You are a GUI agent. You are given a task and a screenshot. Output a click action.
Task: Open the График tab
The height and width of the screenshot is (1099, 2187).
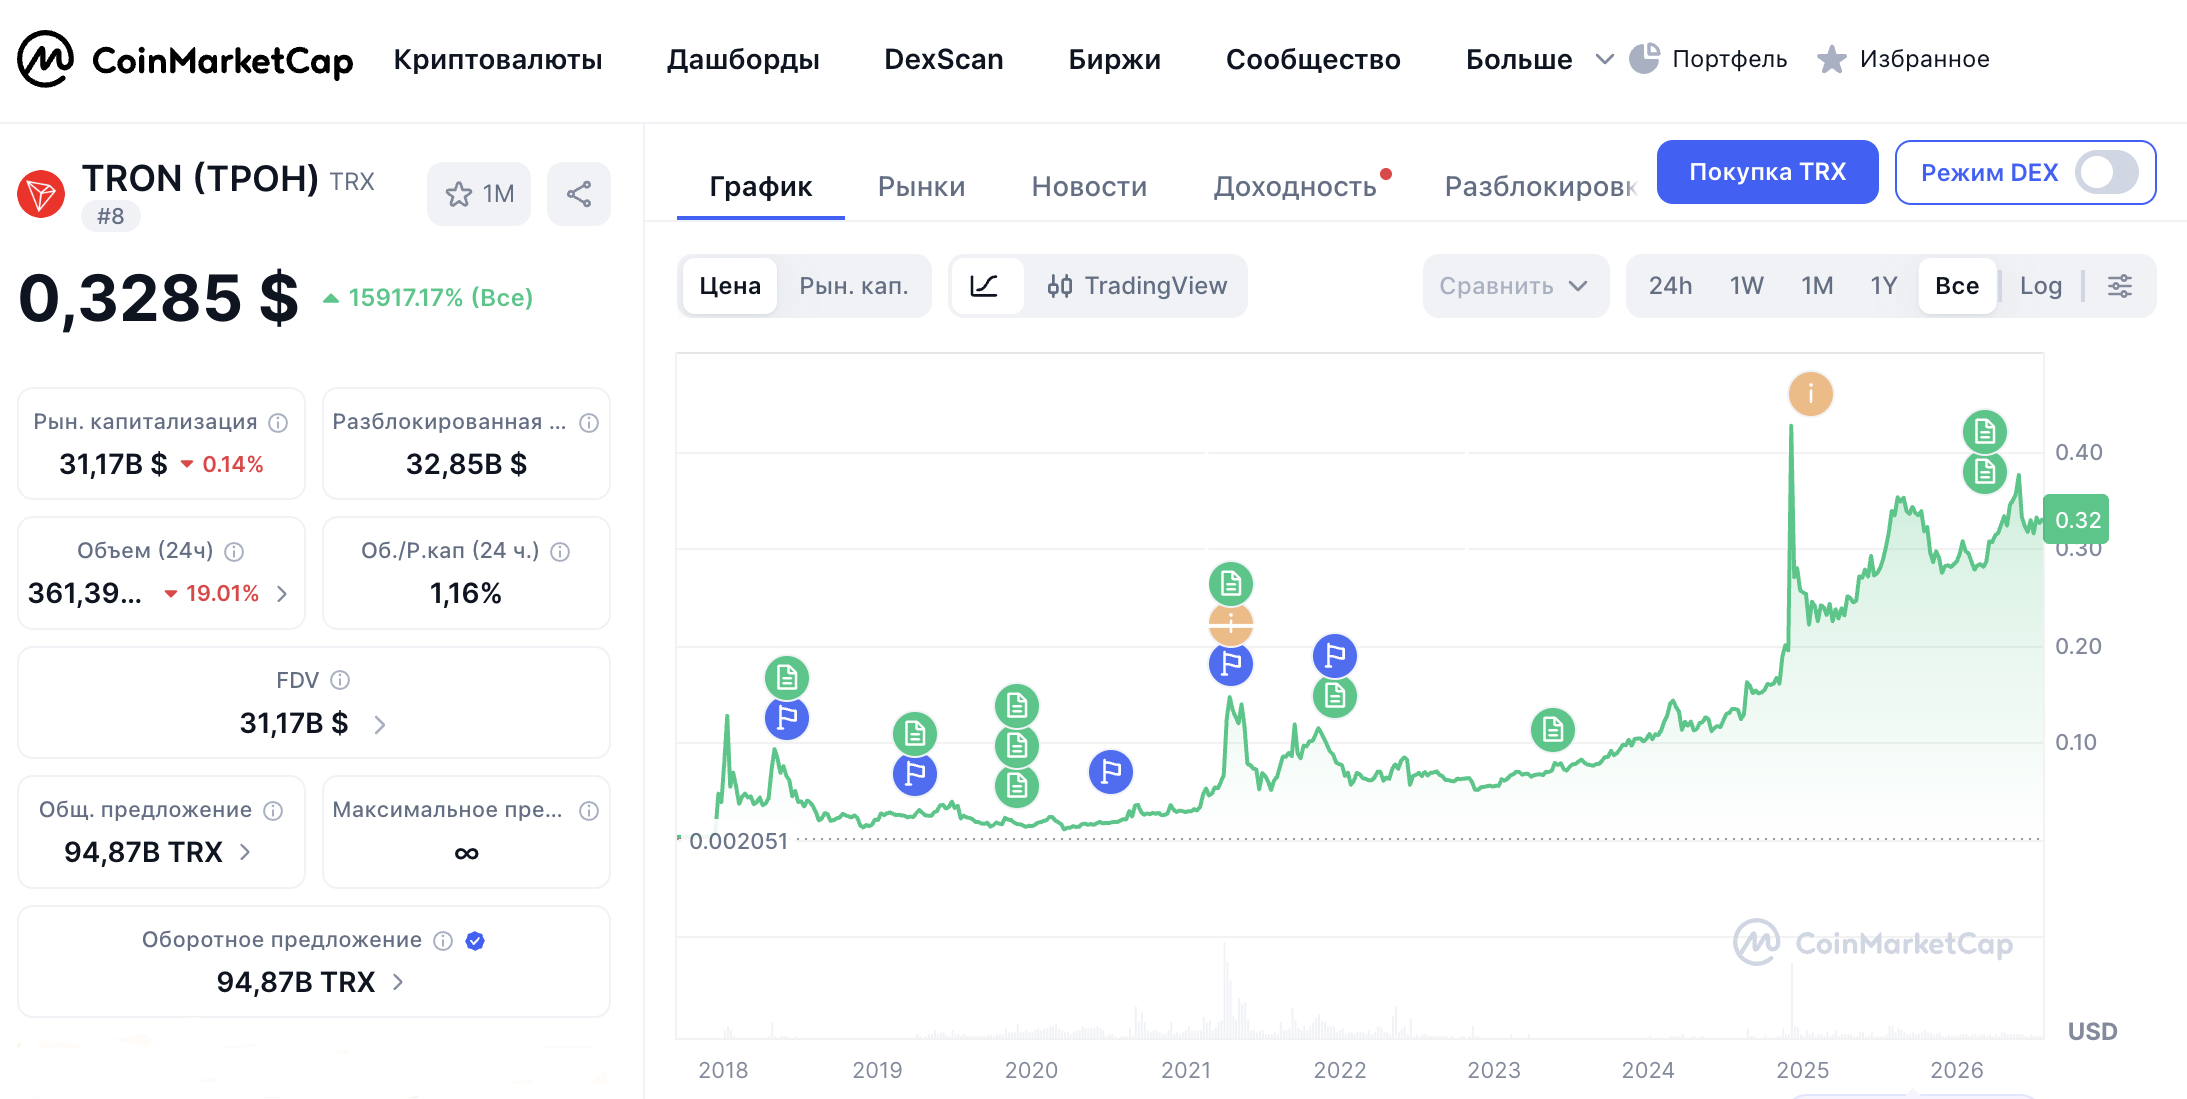click(760, 187)
